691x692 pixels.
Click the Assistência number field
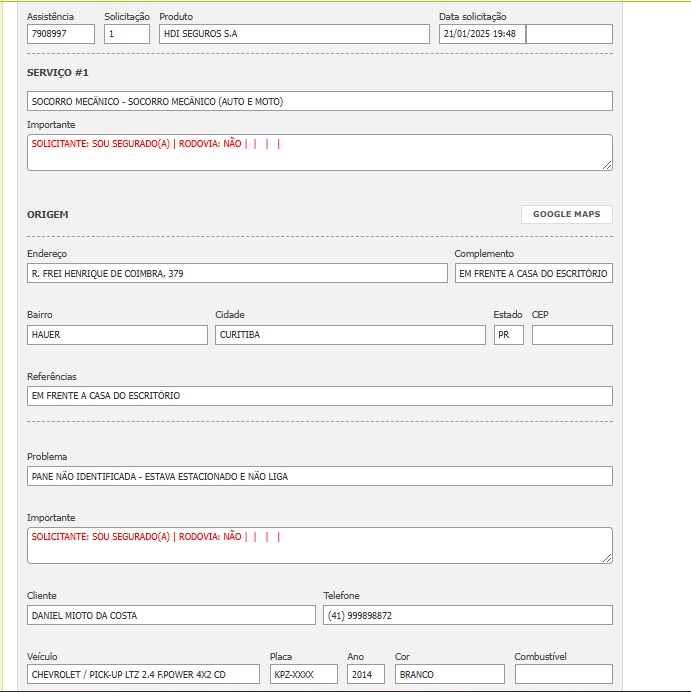(61, 34)
